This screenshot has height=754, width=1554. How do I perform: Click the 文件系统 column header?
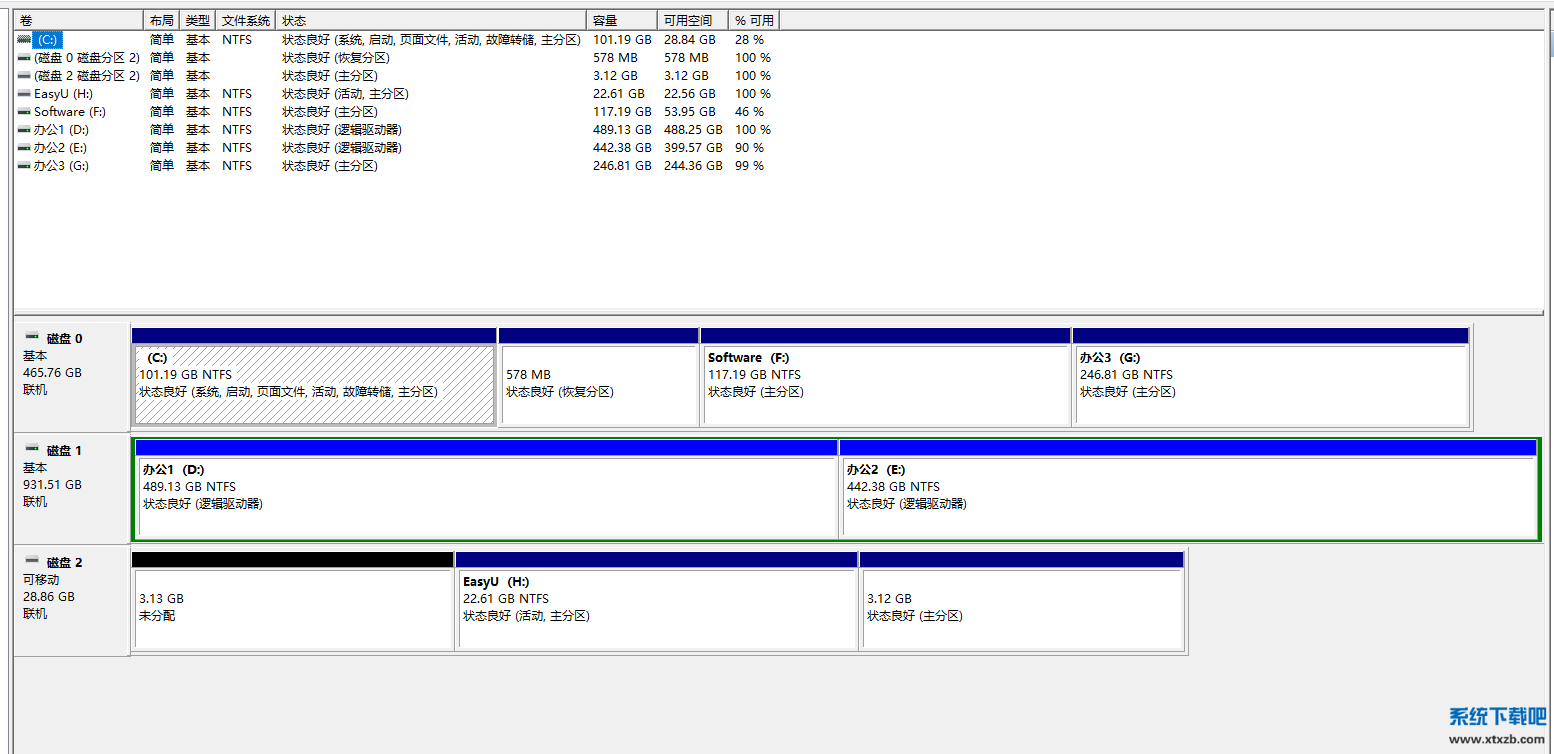pyautogui.click(x=245, y=20)
